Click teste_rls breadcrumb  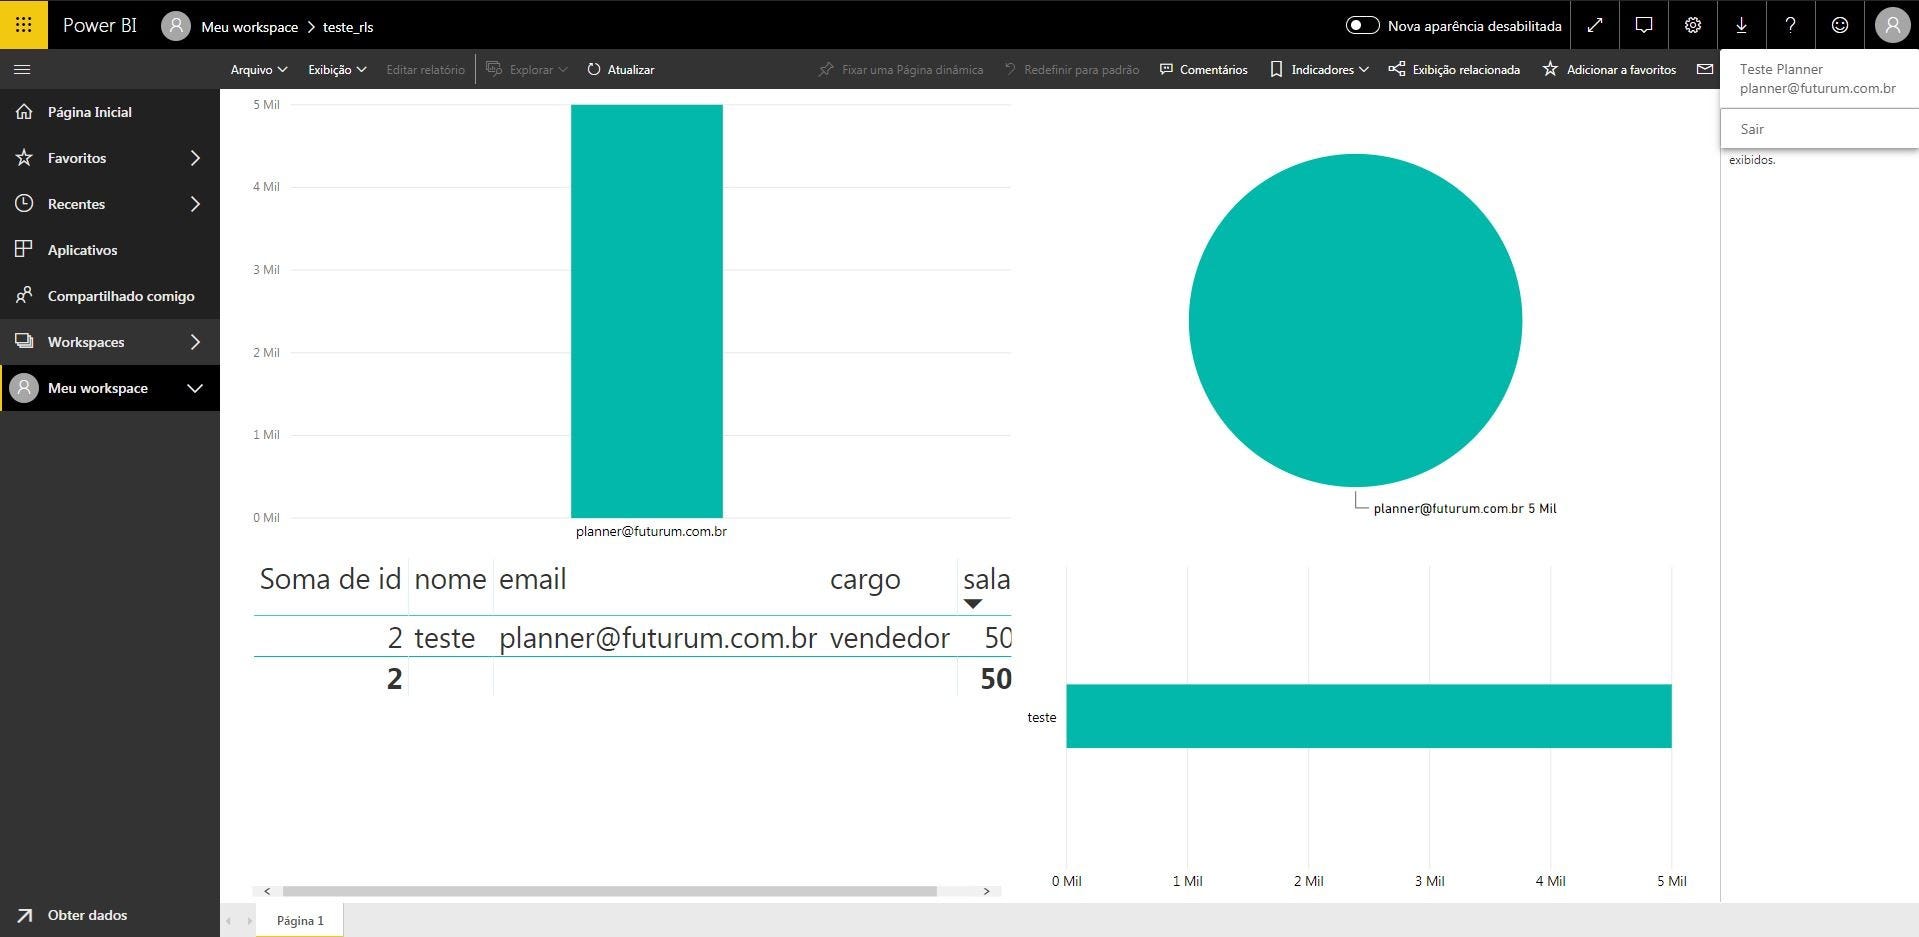(x=348, y=27)
